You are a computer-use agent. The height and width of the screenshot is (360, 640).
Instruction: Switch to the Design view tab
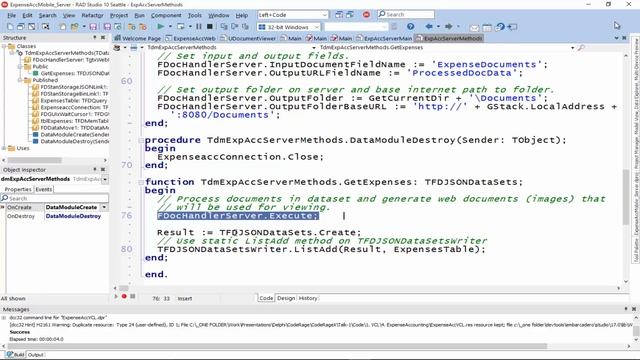[x=286, y=298]
